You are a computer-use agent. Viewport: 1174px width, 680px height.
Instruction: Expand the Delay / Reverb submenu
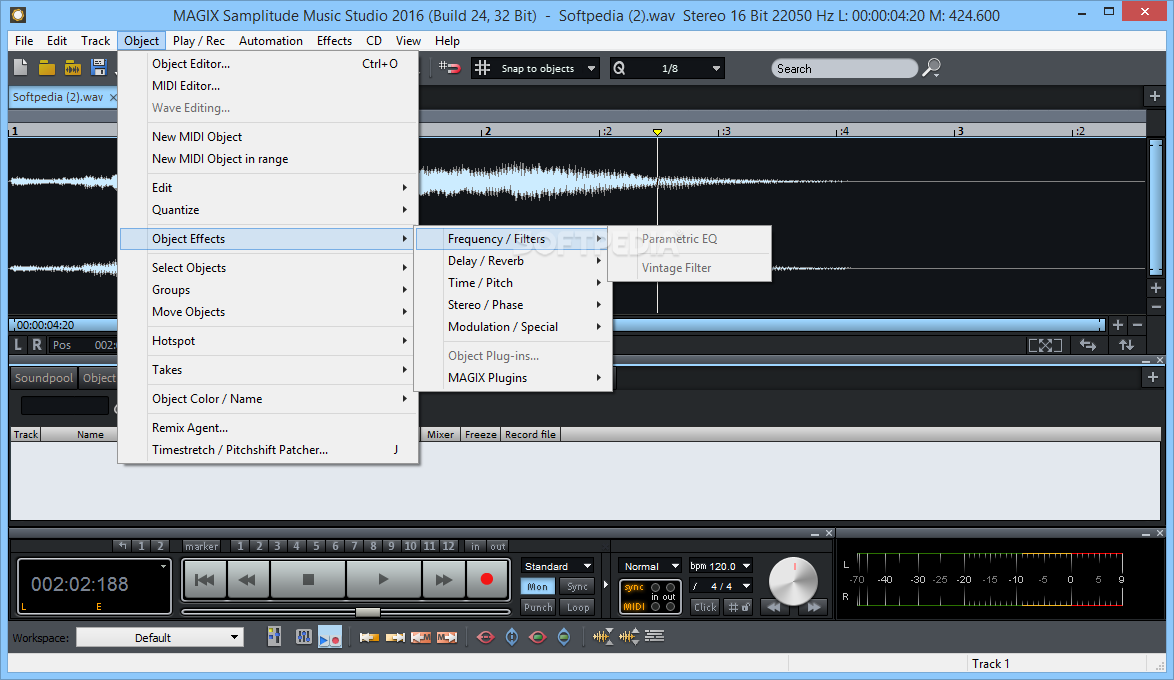(514, 261)
